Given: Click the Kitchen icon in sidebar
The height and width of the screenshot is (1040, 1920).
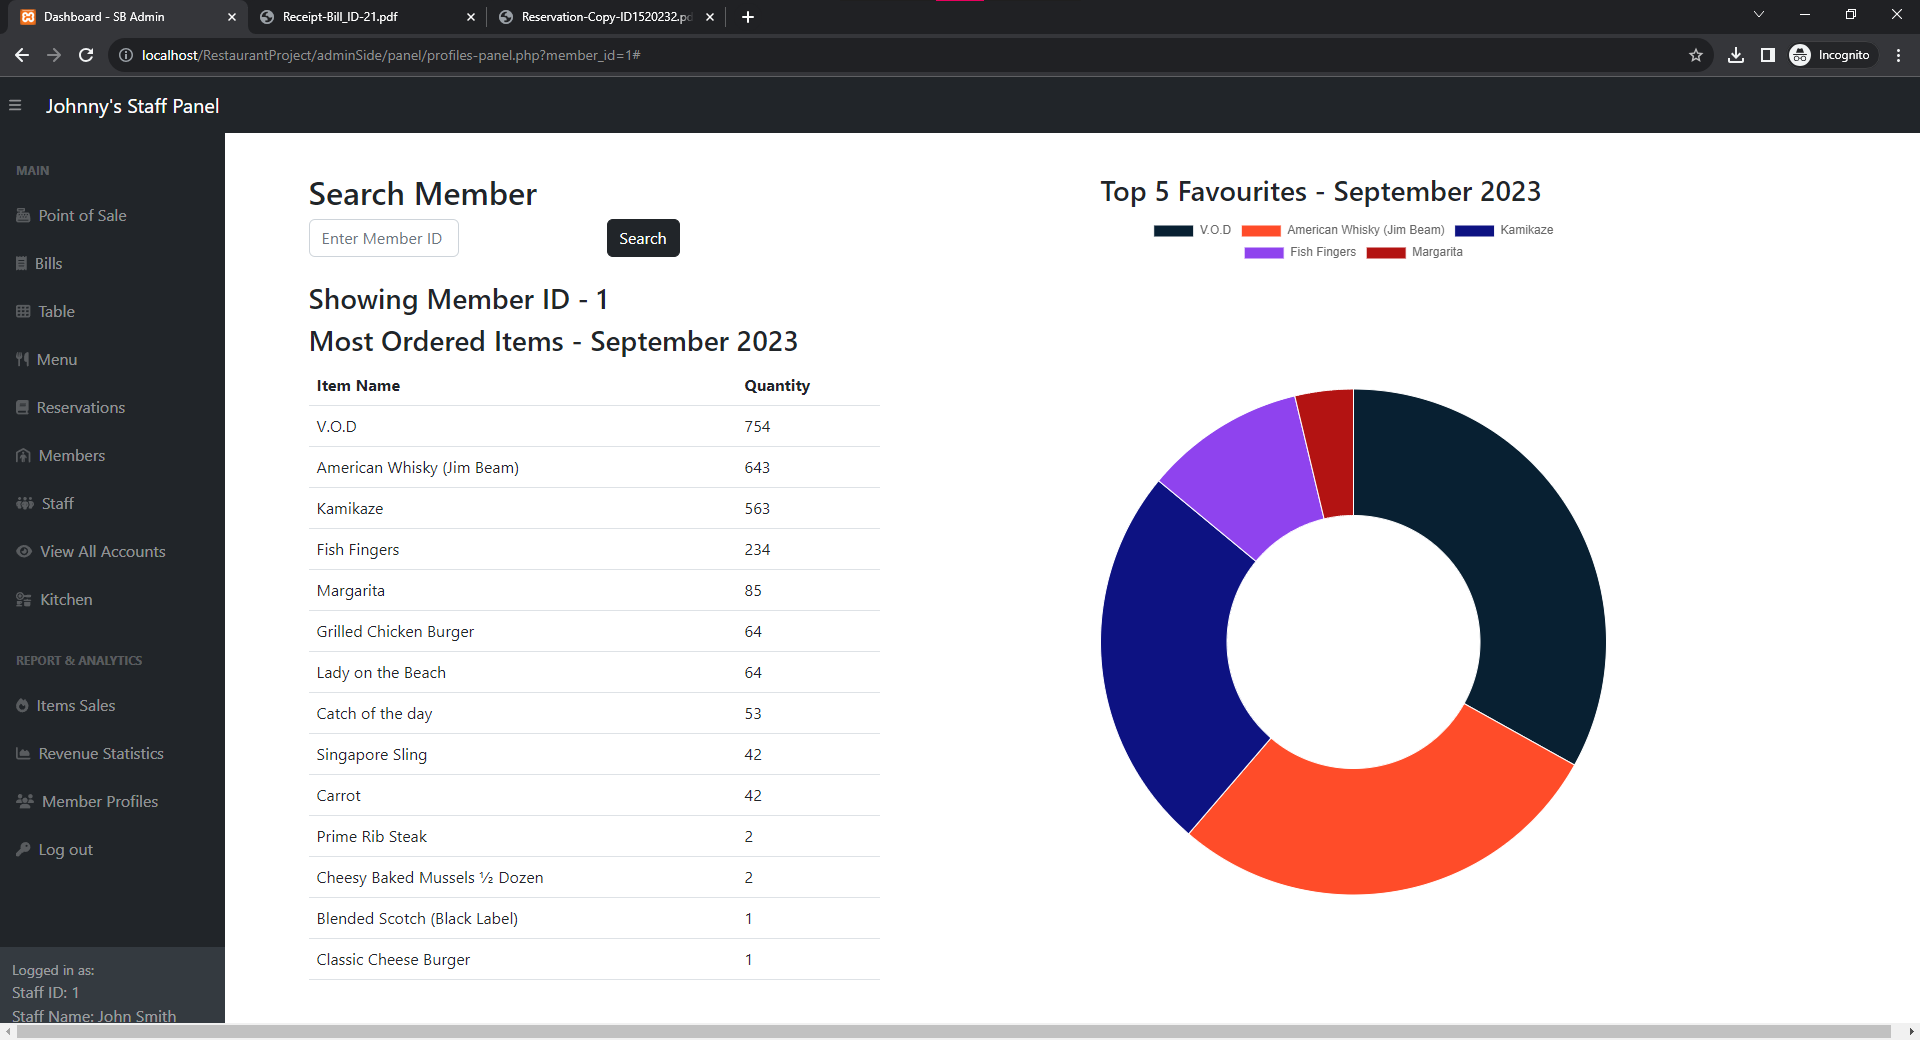Looking at the screenshot, I should [24, 600].
